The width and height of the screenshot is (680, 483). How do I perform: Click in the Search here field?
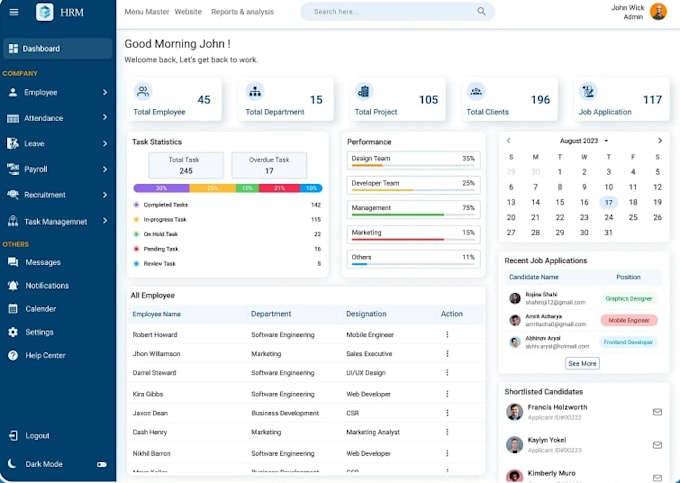click(397, 12)
